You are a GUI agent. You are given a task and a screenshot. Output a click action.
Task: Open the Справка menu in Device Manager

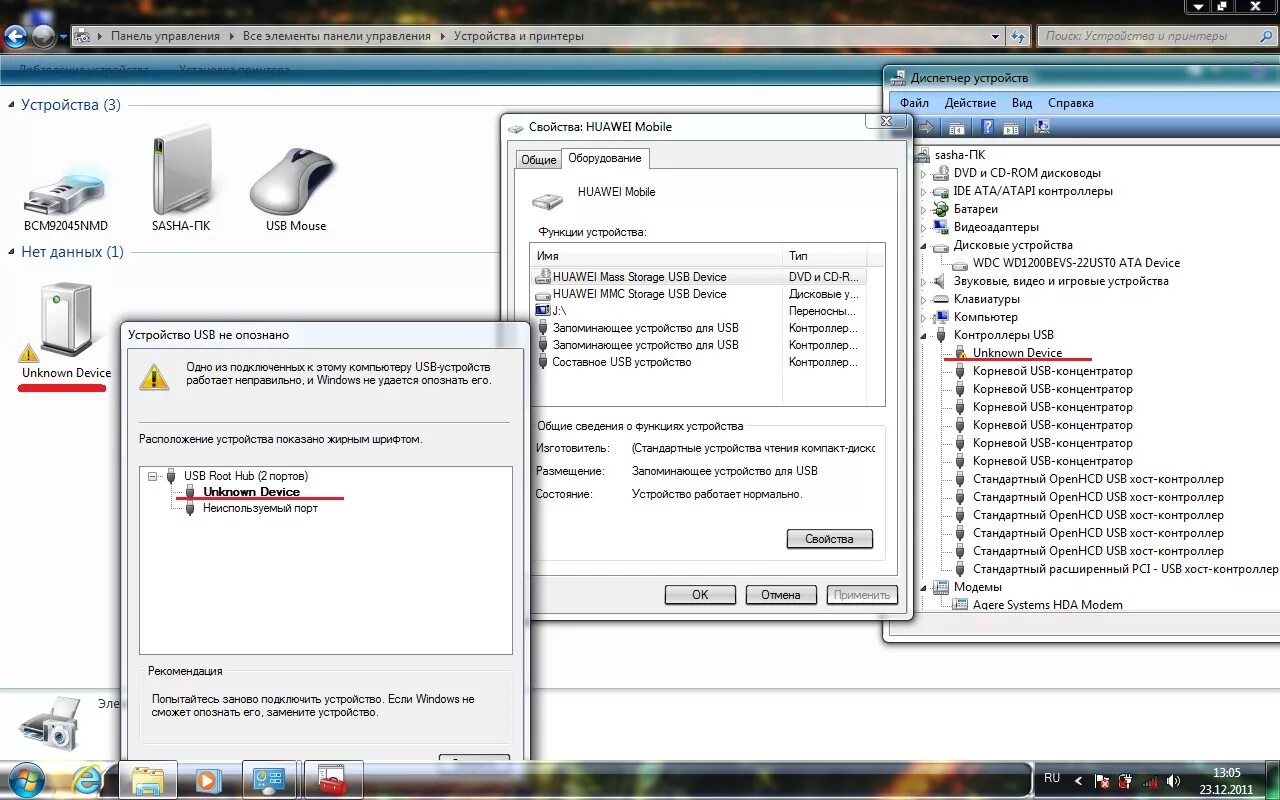(1071, 103)
